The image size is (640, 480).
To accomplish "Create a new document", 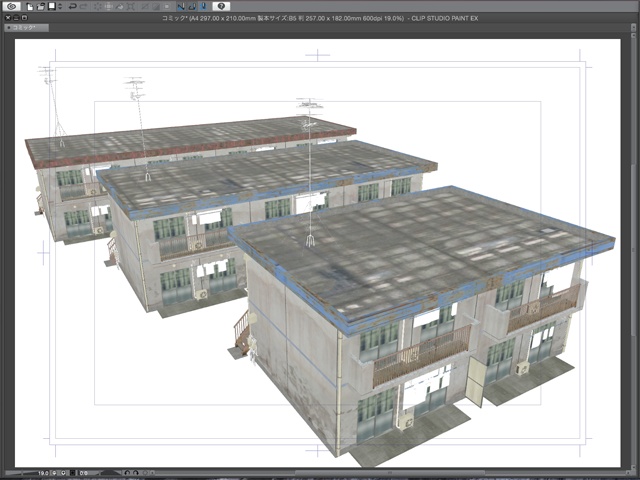I will pyautogui.click(x=30, y=6).
